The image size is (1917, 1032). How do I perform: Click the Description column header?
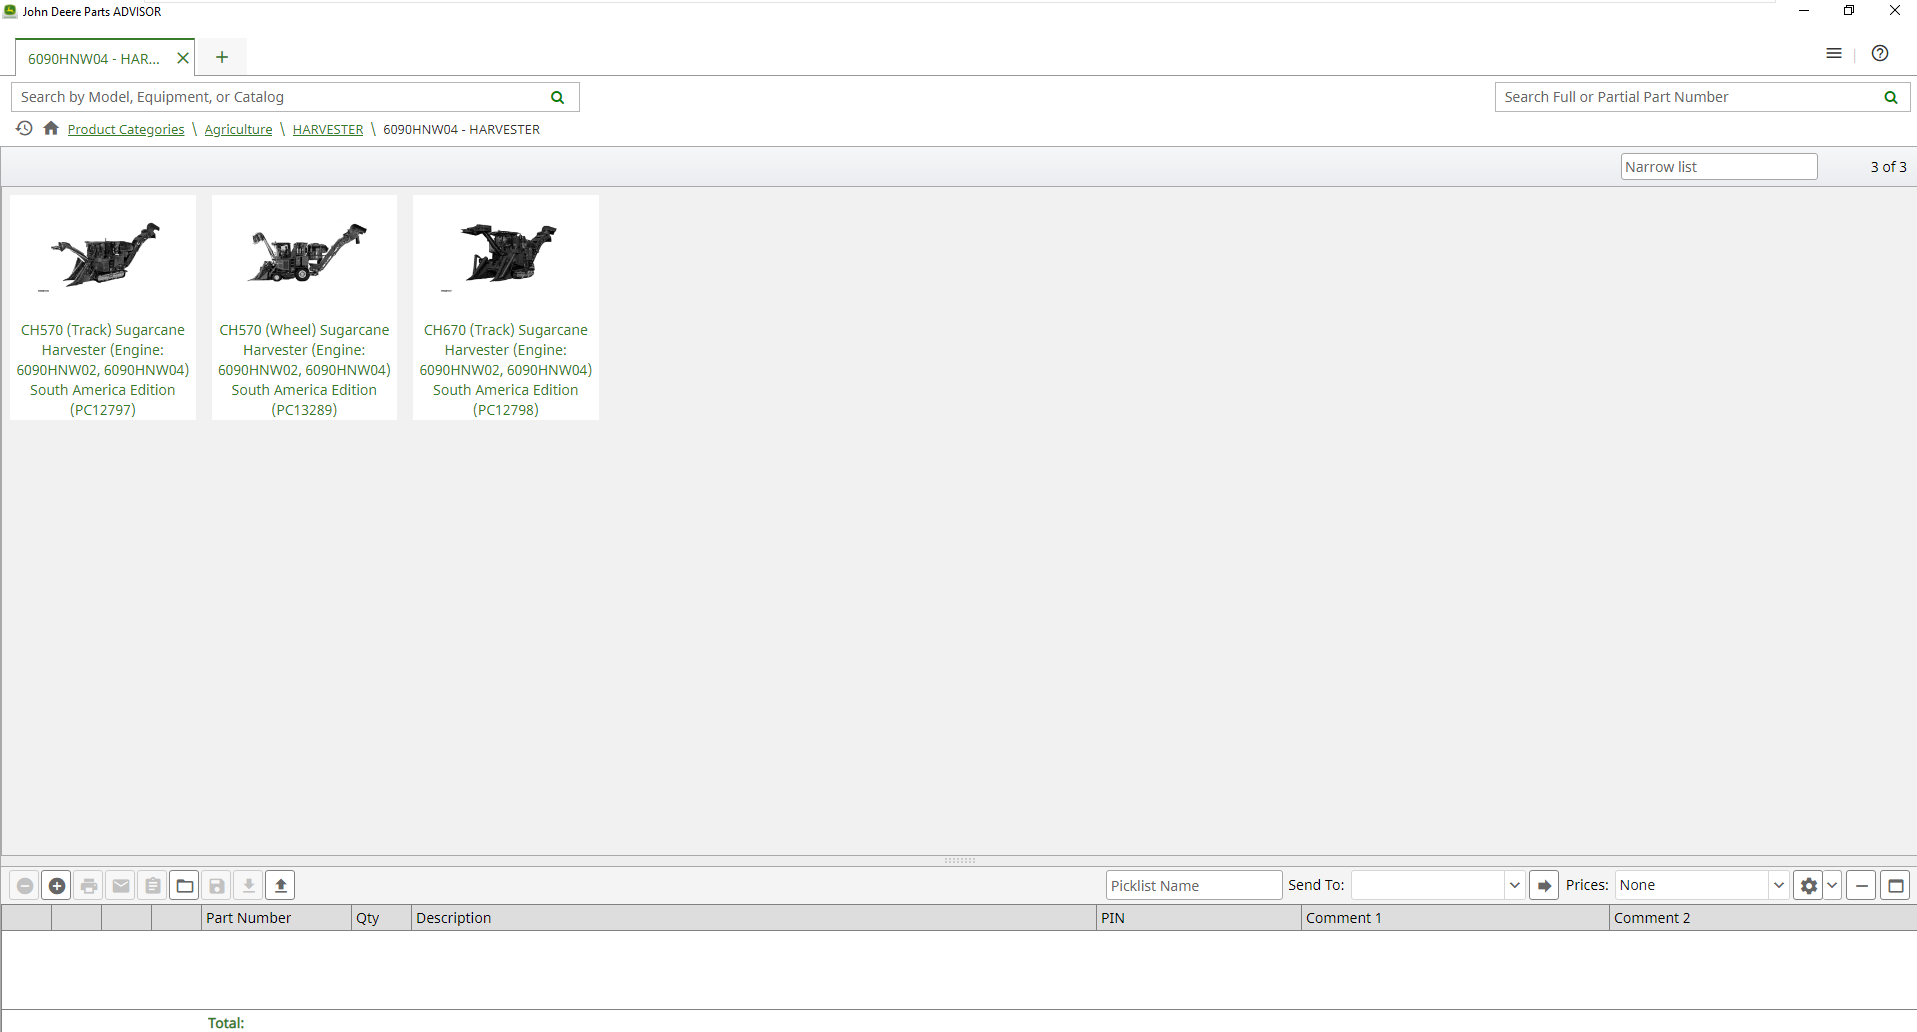754,918
